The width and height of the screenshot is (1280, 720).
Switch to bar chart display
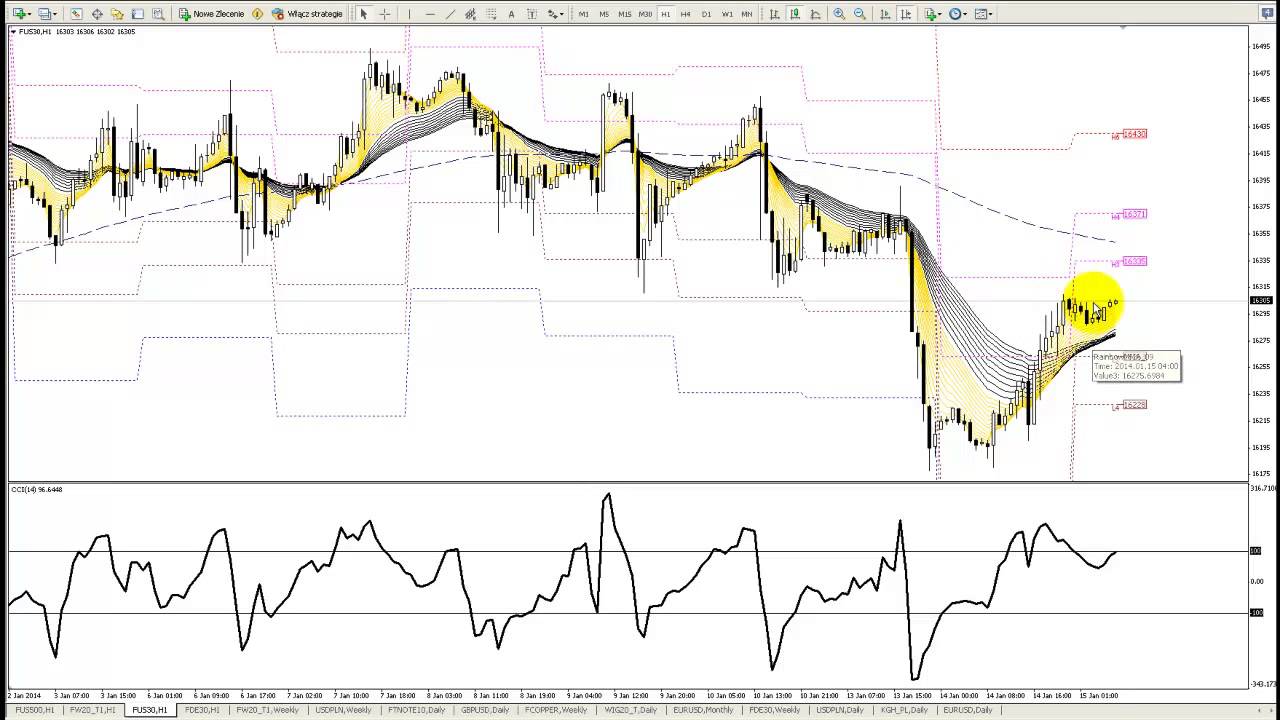pyautogui.click(x=775, y=14)
